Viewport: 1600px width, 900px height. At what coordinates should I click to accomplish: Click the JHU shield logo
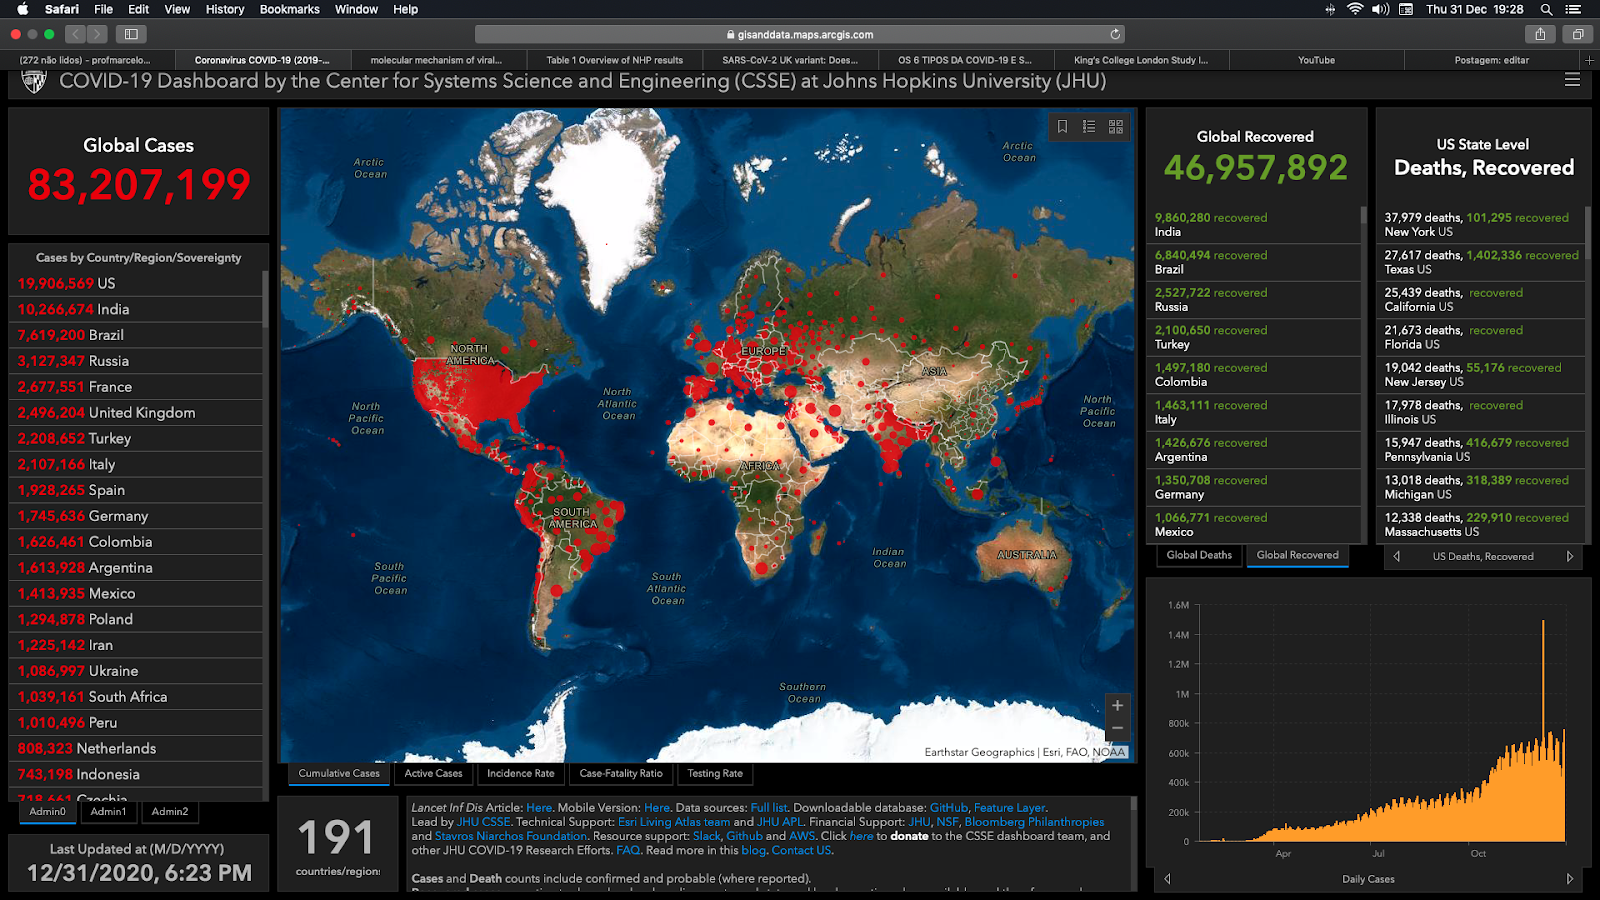pos(34,81)
